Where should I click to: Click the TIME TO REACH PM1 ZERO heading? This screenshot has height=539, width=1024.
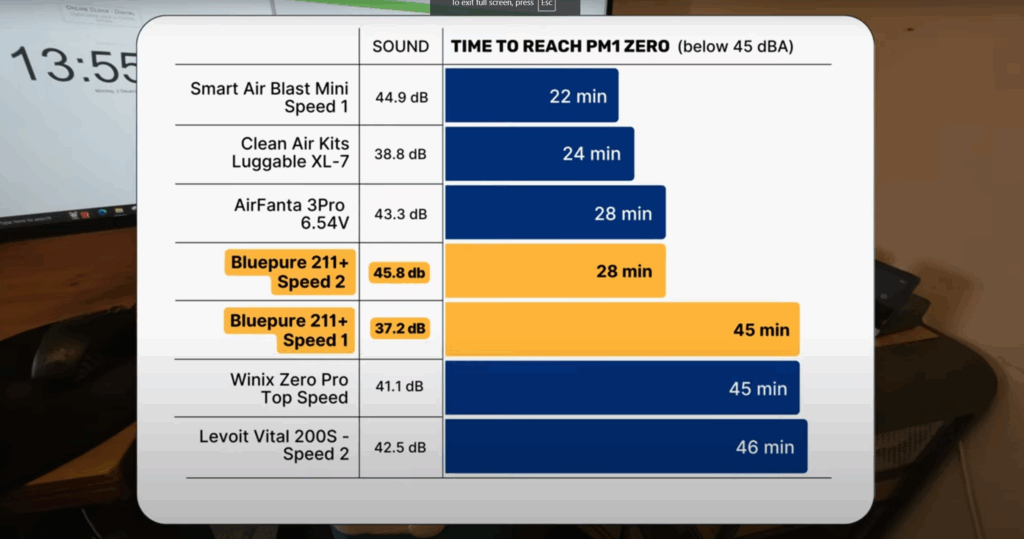click(560, 46)
